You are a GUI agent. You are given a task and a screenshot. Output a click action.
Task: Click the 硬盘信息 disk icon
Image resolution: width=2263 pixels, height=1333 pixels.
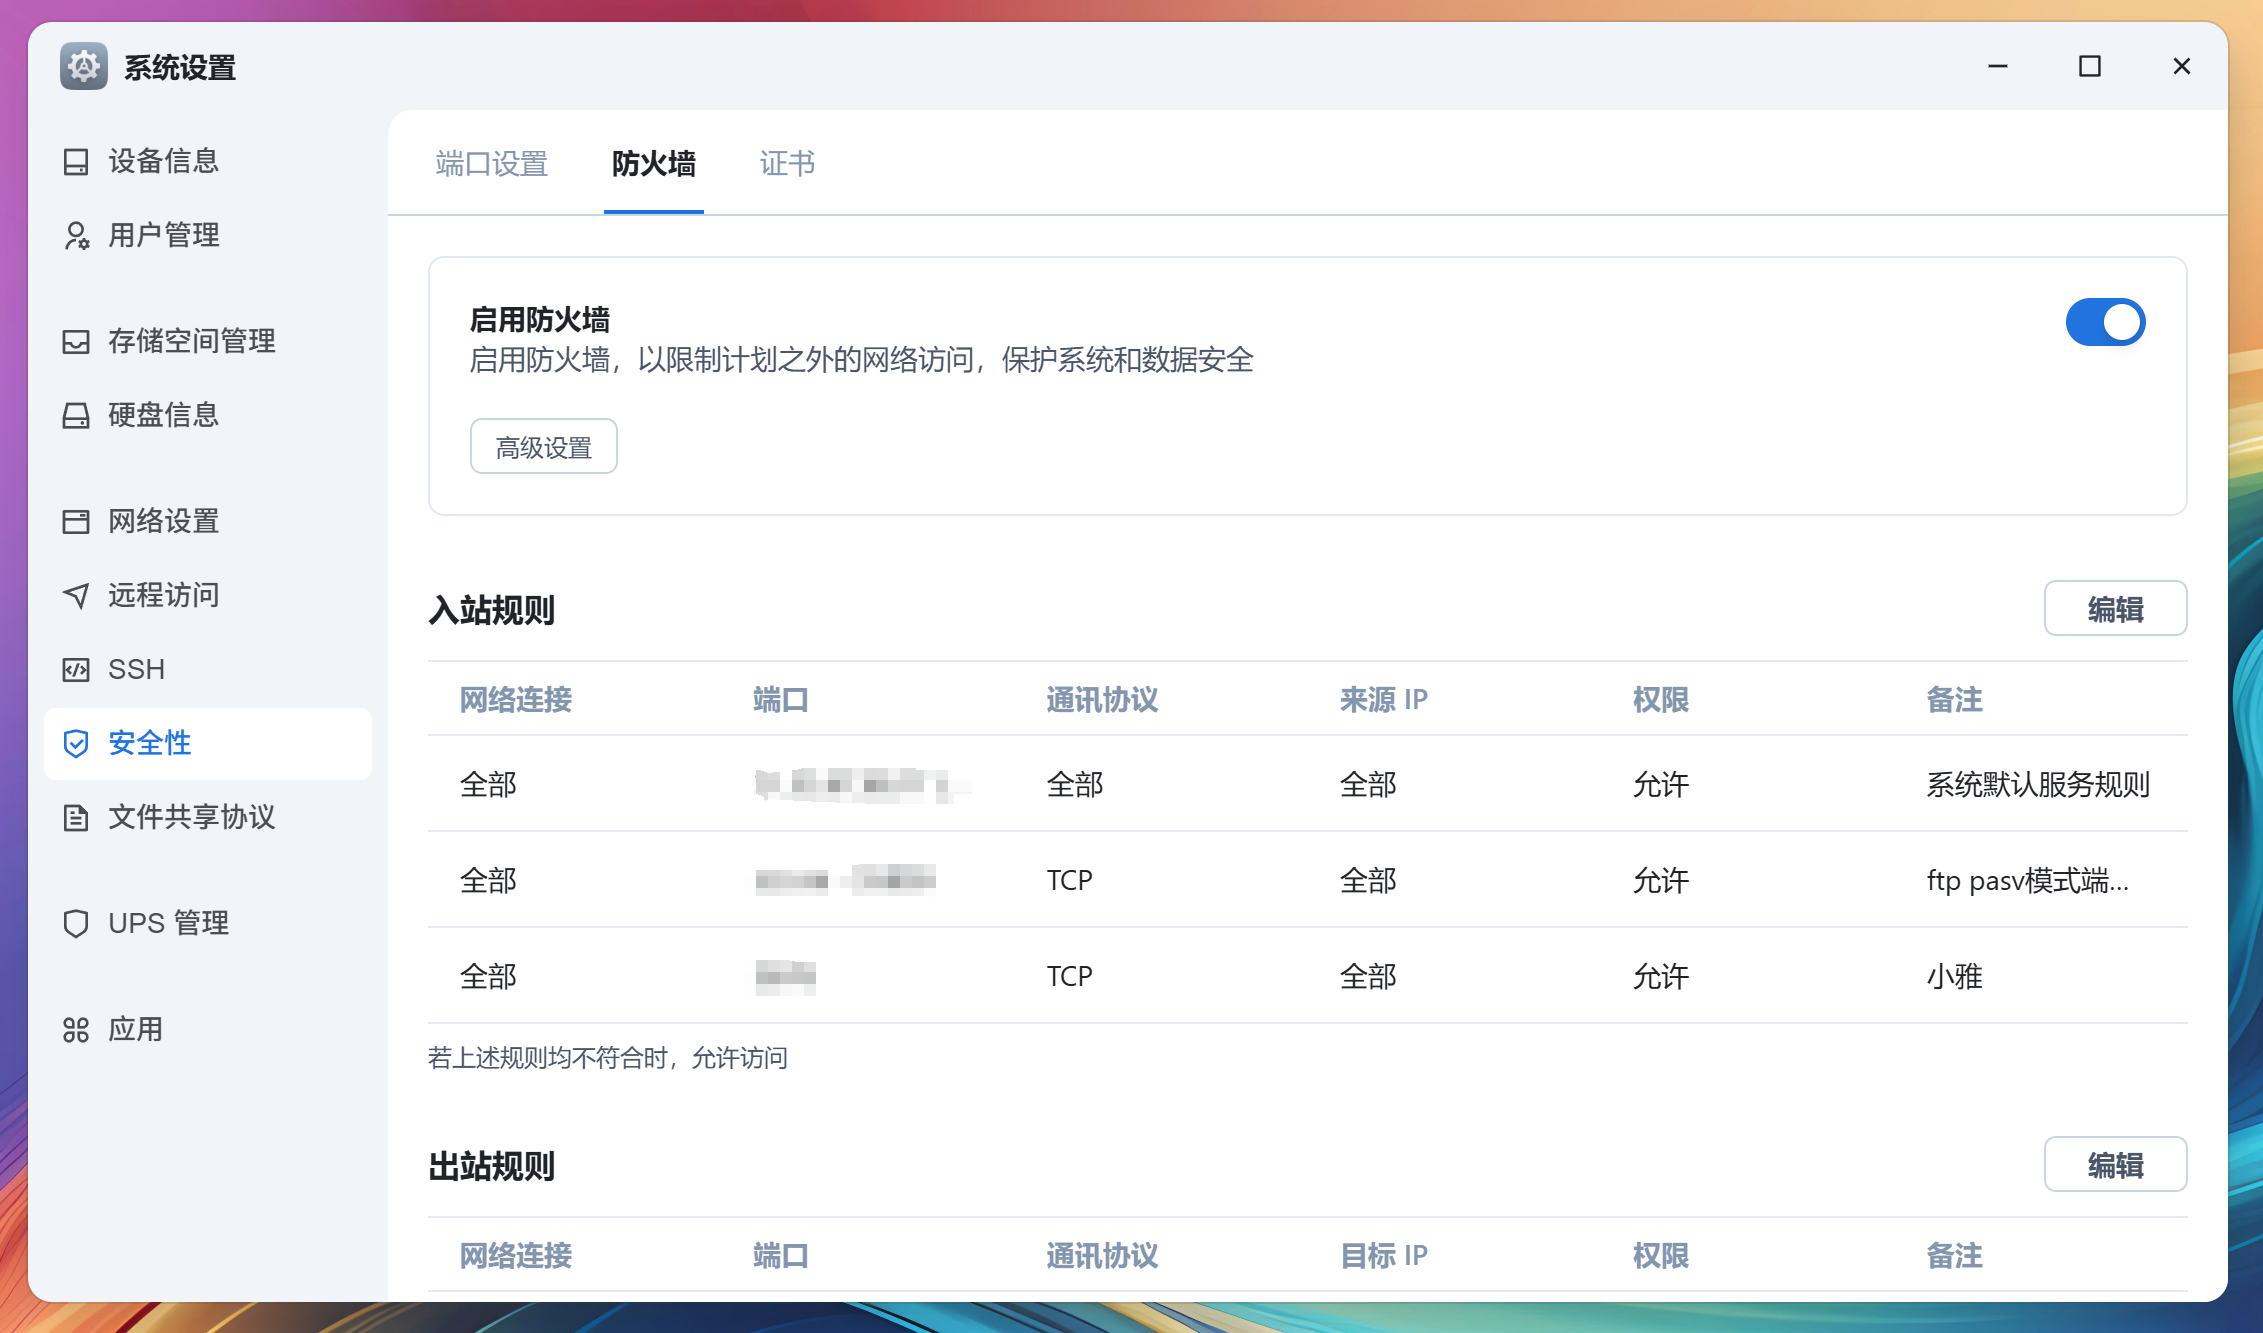coord(76,416)
